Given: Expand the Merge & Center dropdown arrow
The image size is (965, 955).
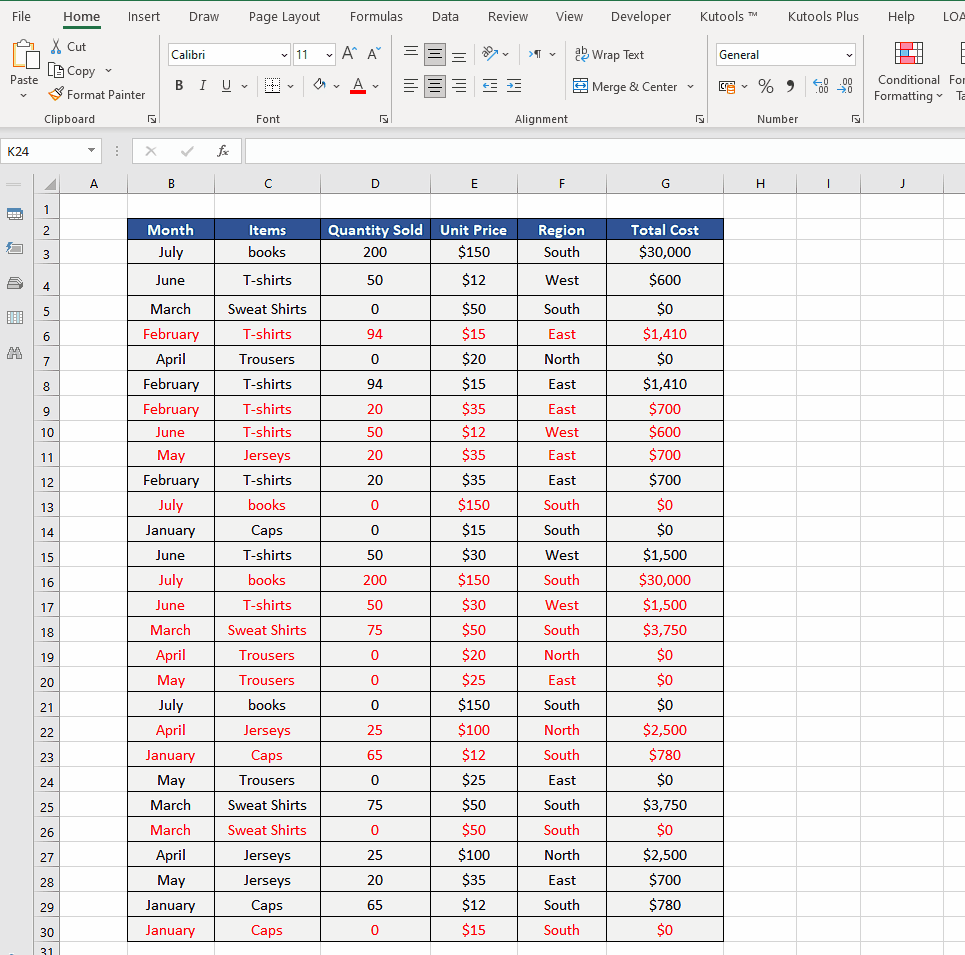Looking at the screenshot, I should (x=691, y=87).
